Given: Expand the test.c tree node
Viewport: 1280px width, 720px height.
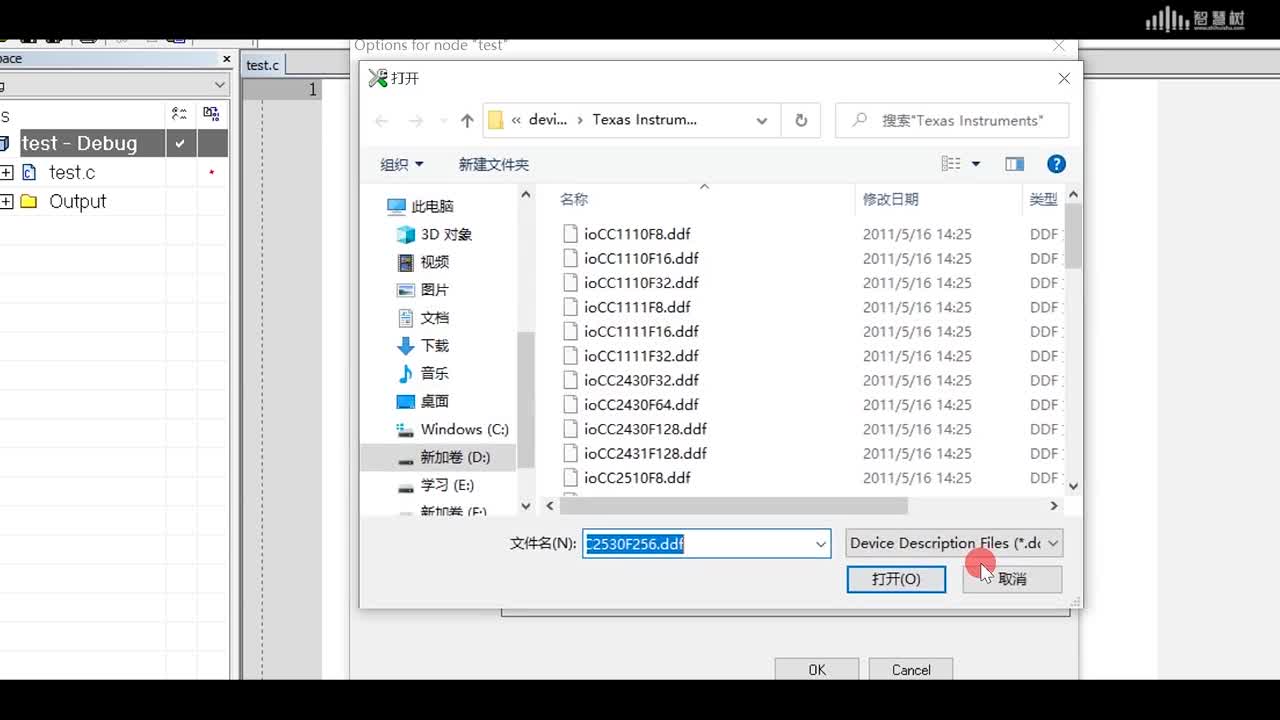Looking at the screenshot, I should coord(6,172).
